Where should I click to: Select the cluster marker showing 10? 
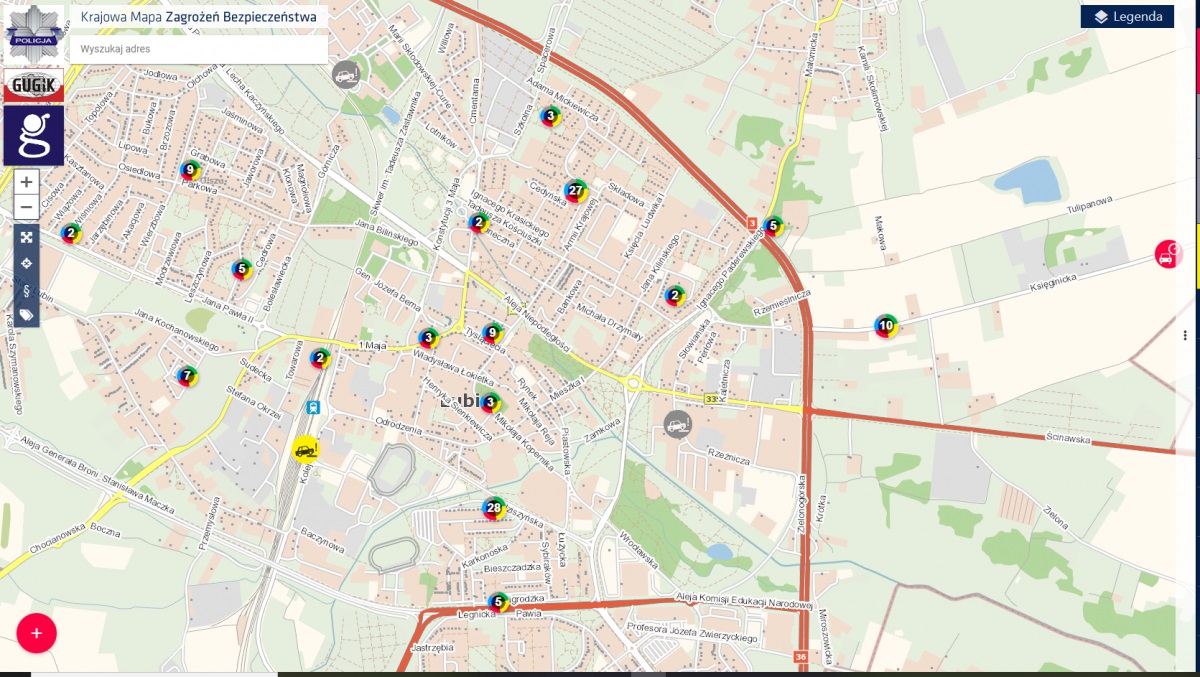point(885,325)
